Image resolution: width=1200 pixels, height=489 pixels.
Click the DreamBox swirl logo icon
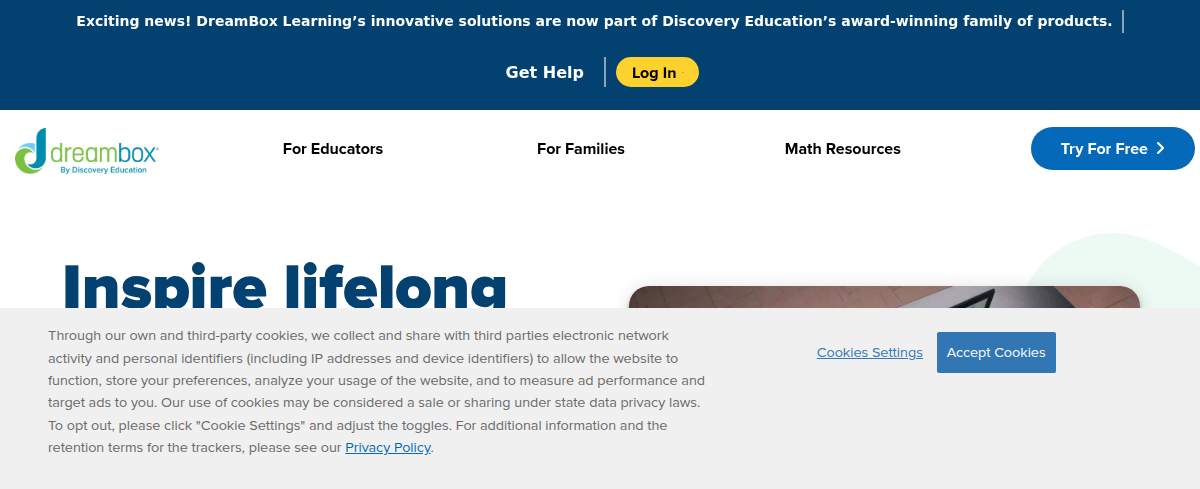(30, 150)
